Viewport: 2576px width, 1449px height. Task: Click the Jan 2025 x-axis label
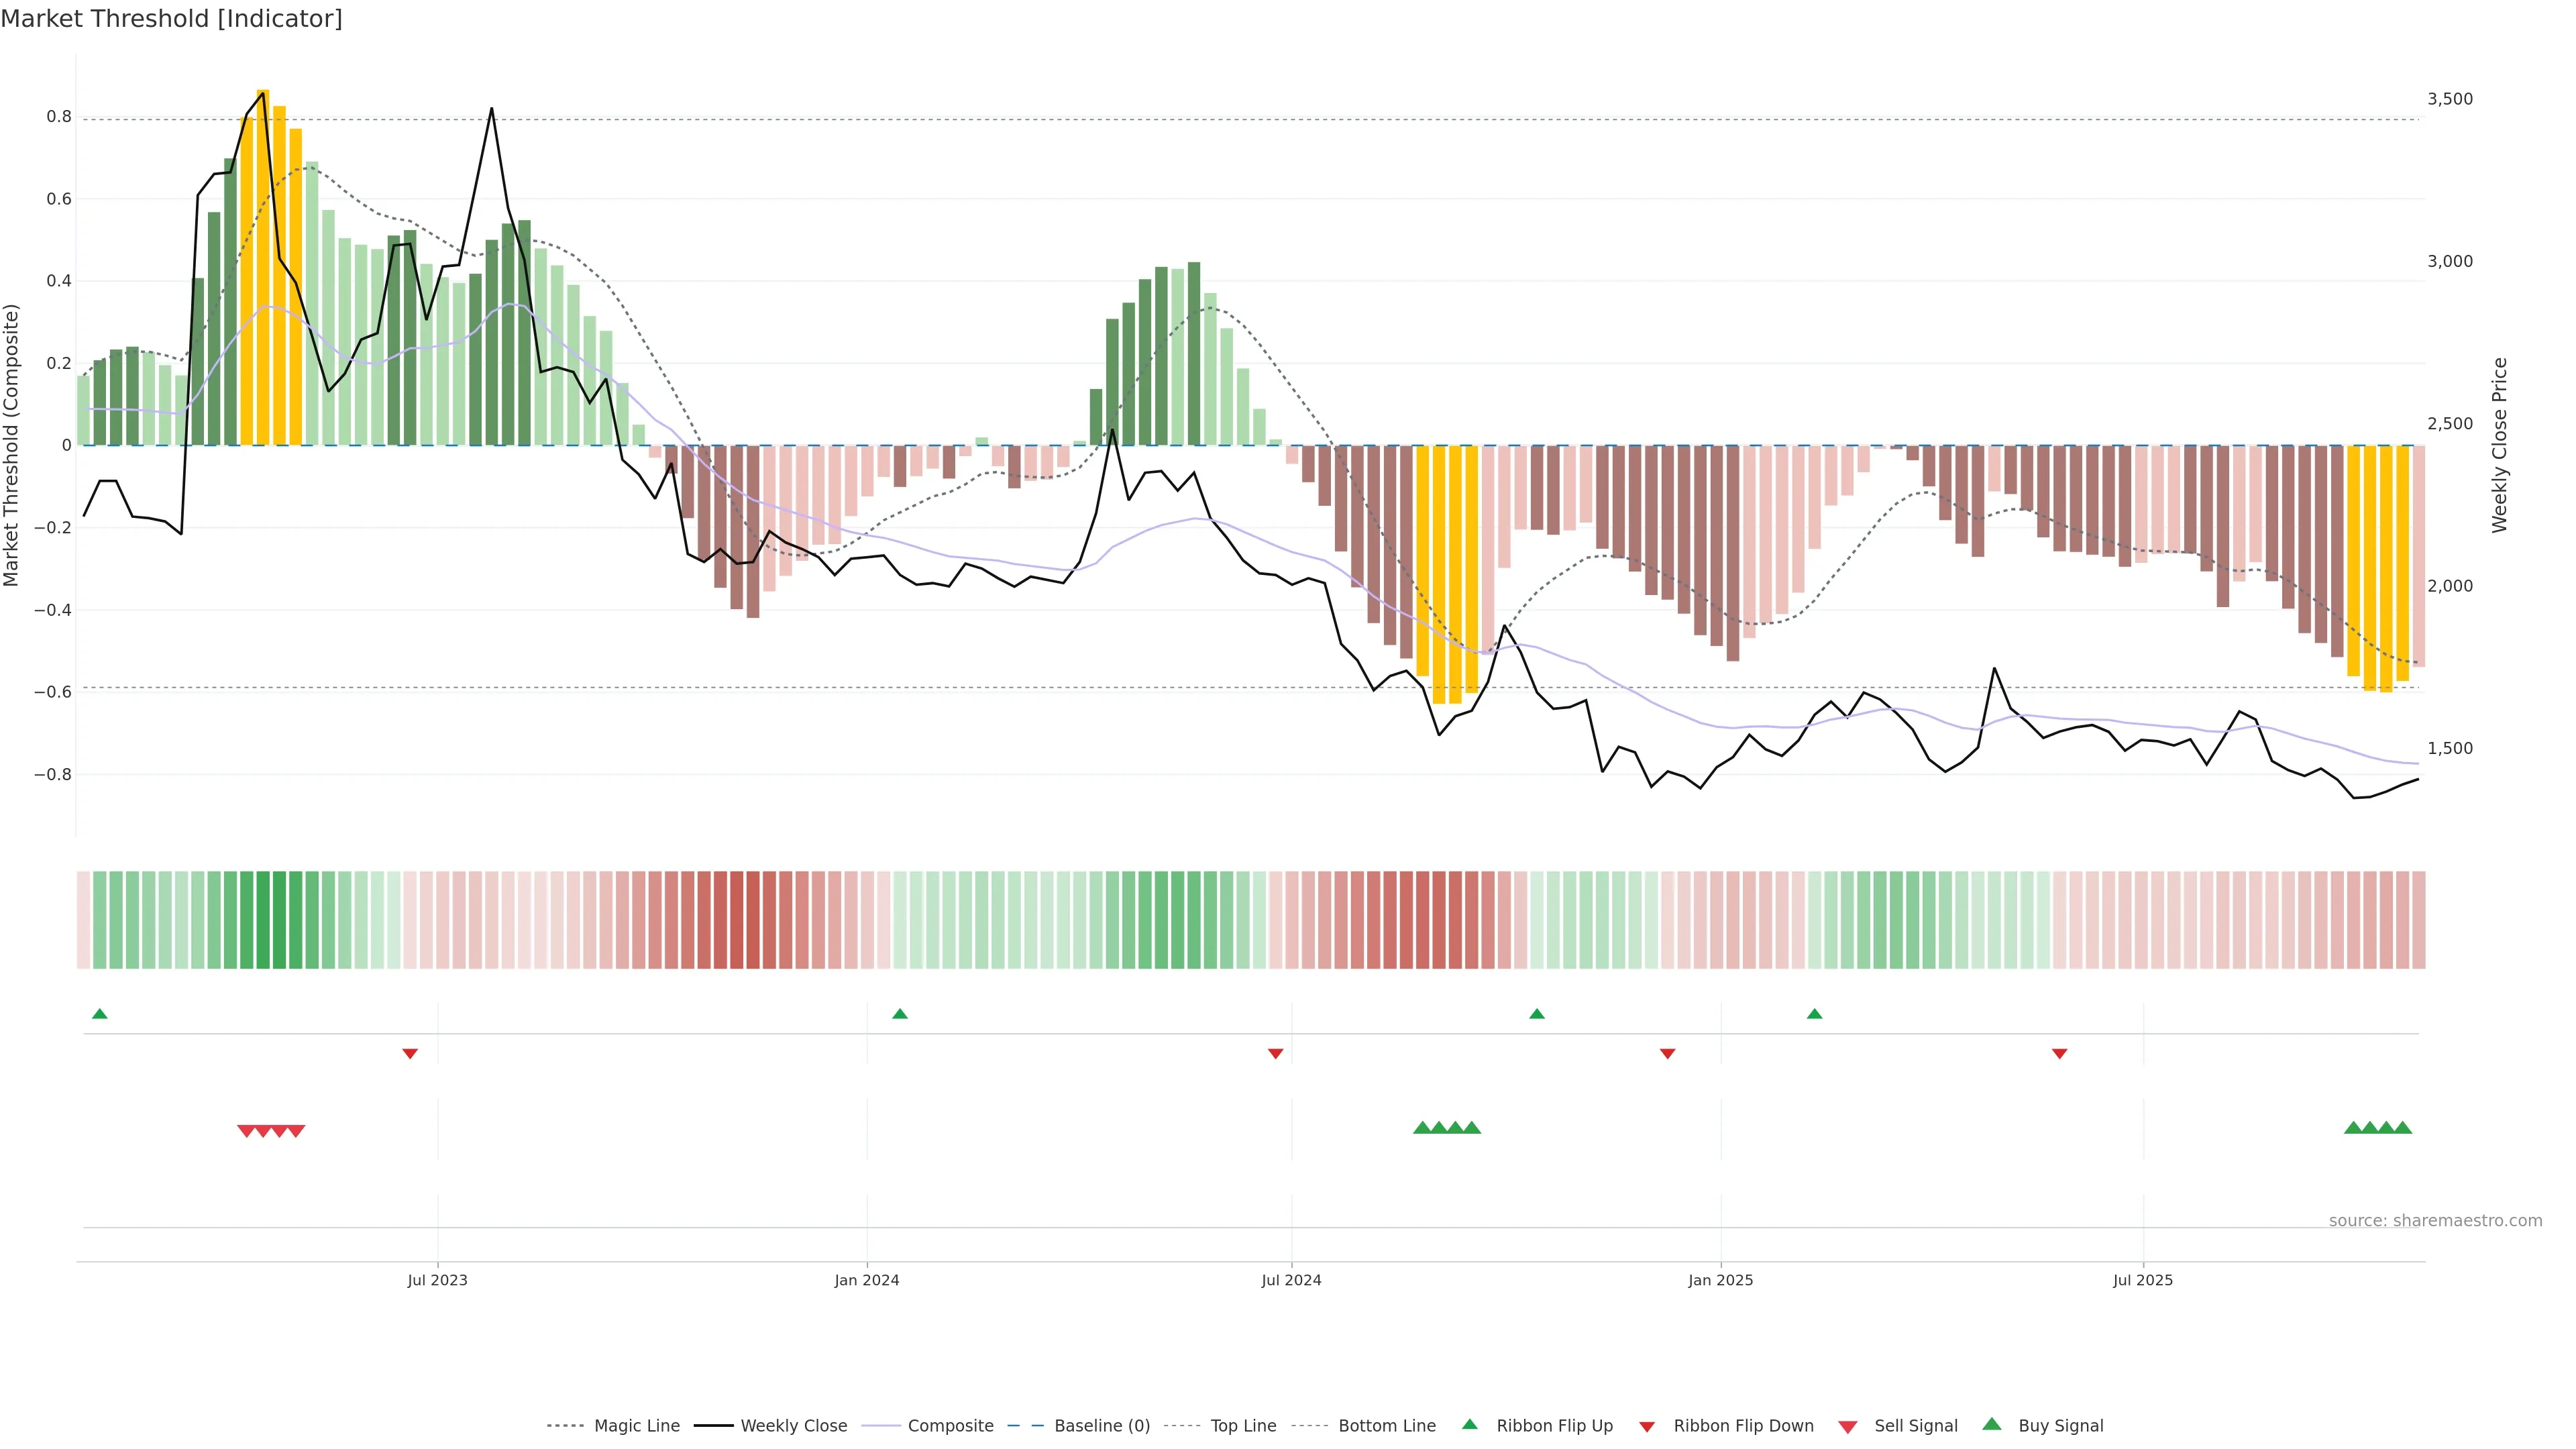click(x=1720, y=1280)
